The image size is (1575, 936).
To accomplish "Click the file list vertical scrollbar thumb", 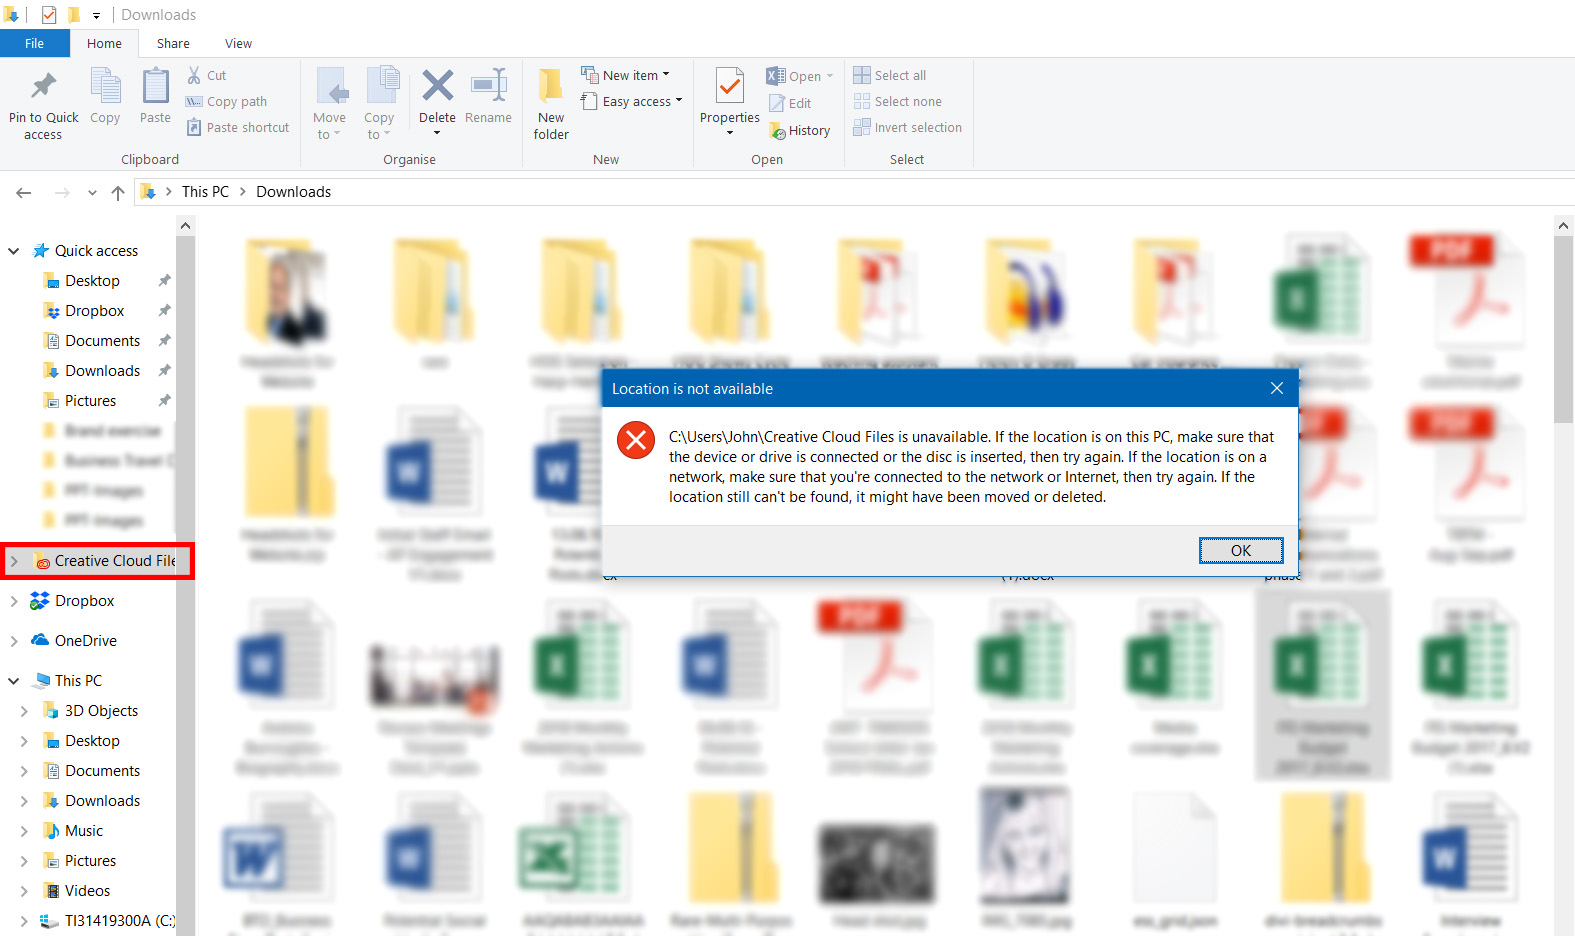I will (1564, 330).
